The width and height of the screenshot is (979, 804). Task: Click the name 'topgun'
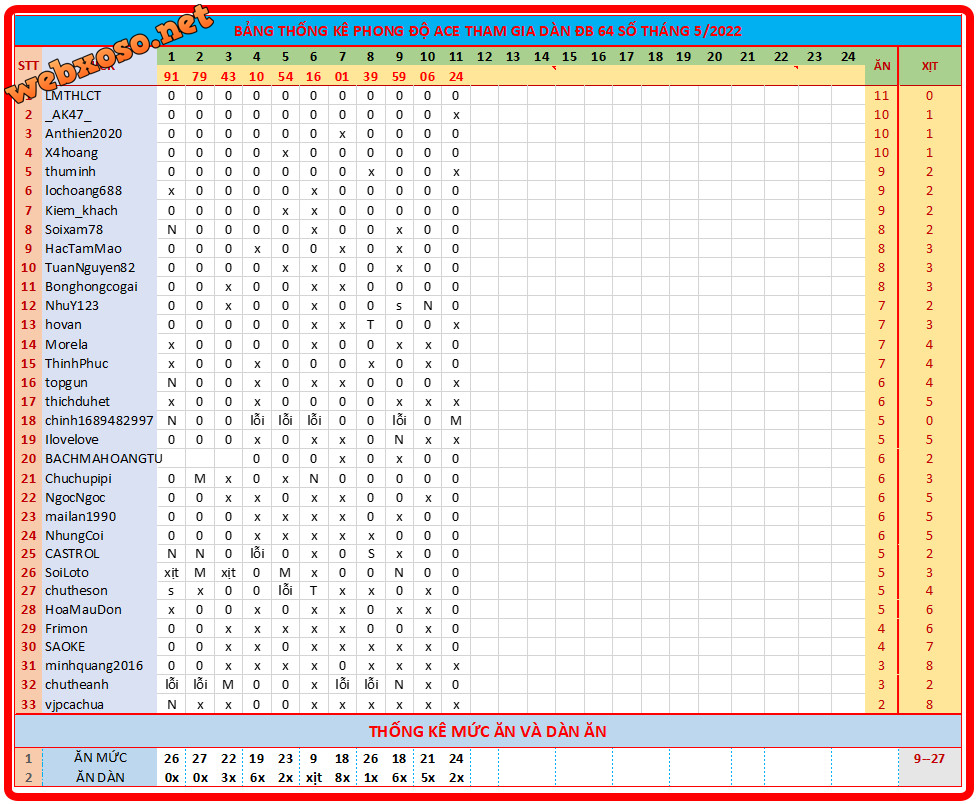[x=66, y=383]
